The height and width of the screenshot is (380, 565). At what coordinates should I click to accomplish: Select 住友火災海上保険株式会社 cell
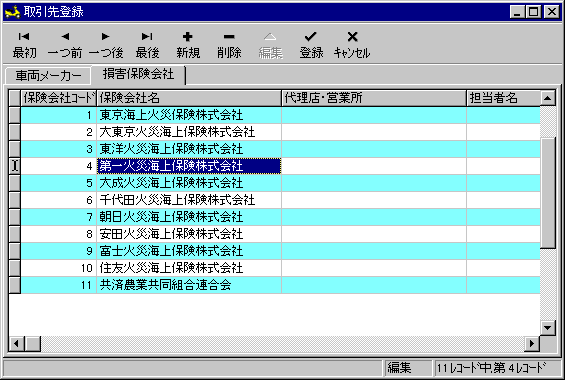pyautogui.click(x=189, y=268)
